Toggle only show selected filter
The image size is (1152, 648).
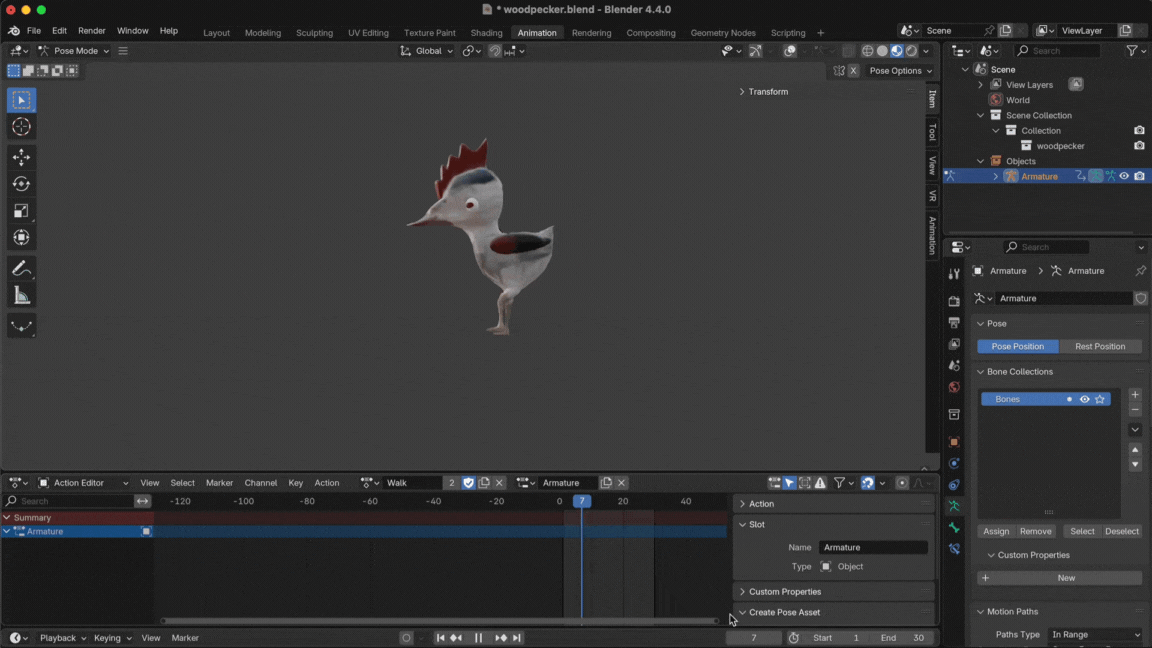(789, 483)
